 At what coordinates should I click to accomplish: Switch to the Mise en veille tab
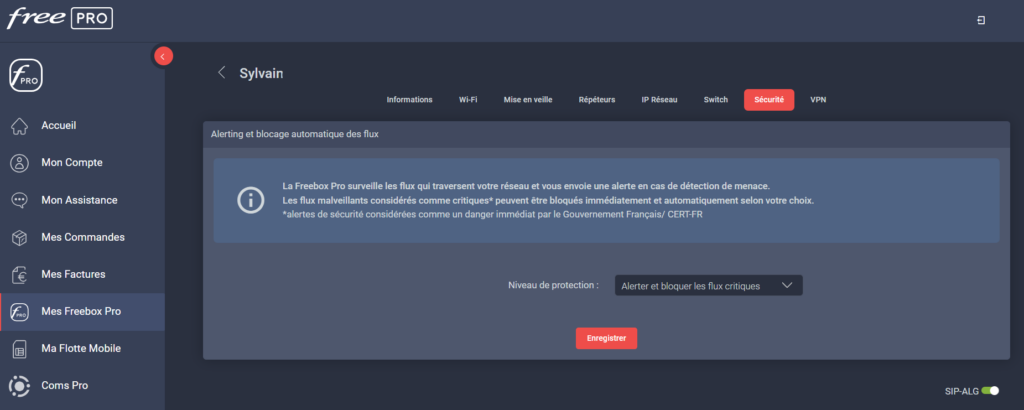point(528,100)
